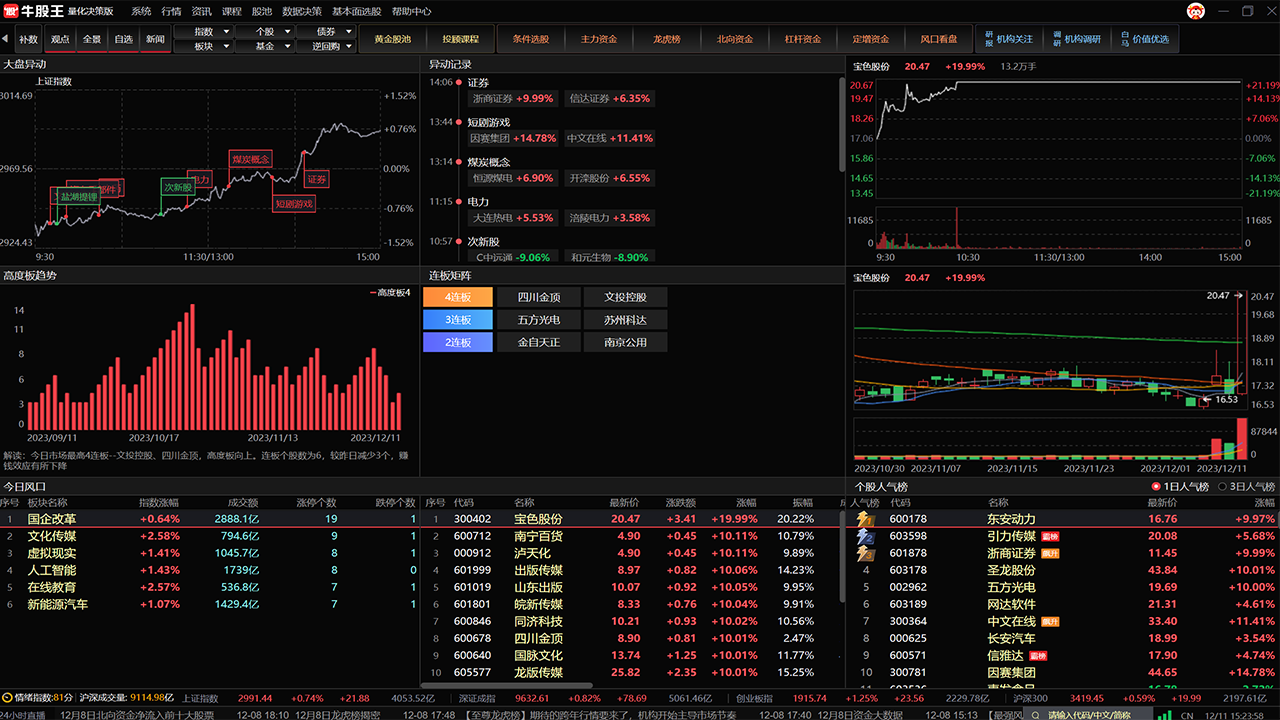Select the 3日人气榜 radio button
The image size is (1280, 720).
1219,487
